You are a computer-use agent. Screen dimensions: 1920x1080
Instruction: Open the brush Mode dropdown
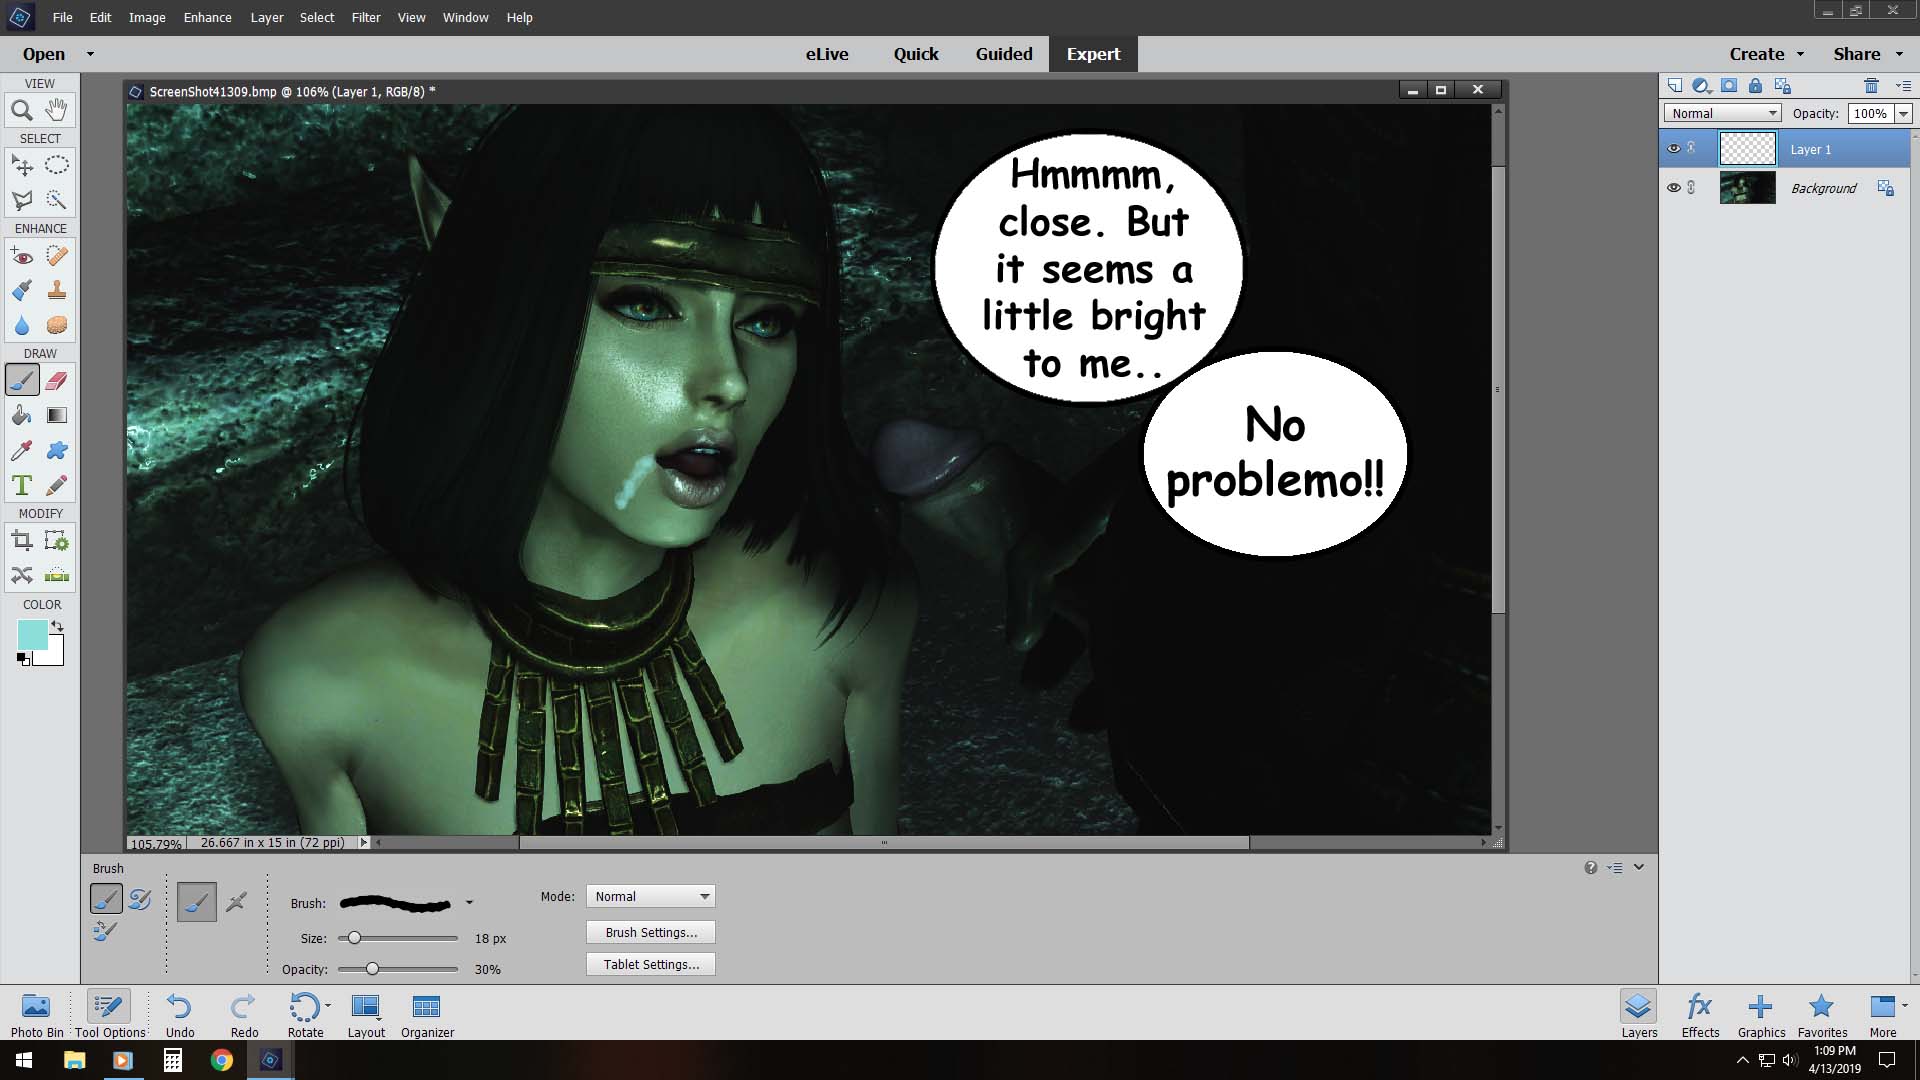pos(651,896)
